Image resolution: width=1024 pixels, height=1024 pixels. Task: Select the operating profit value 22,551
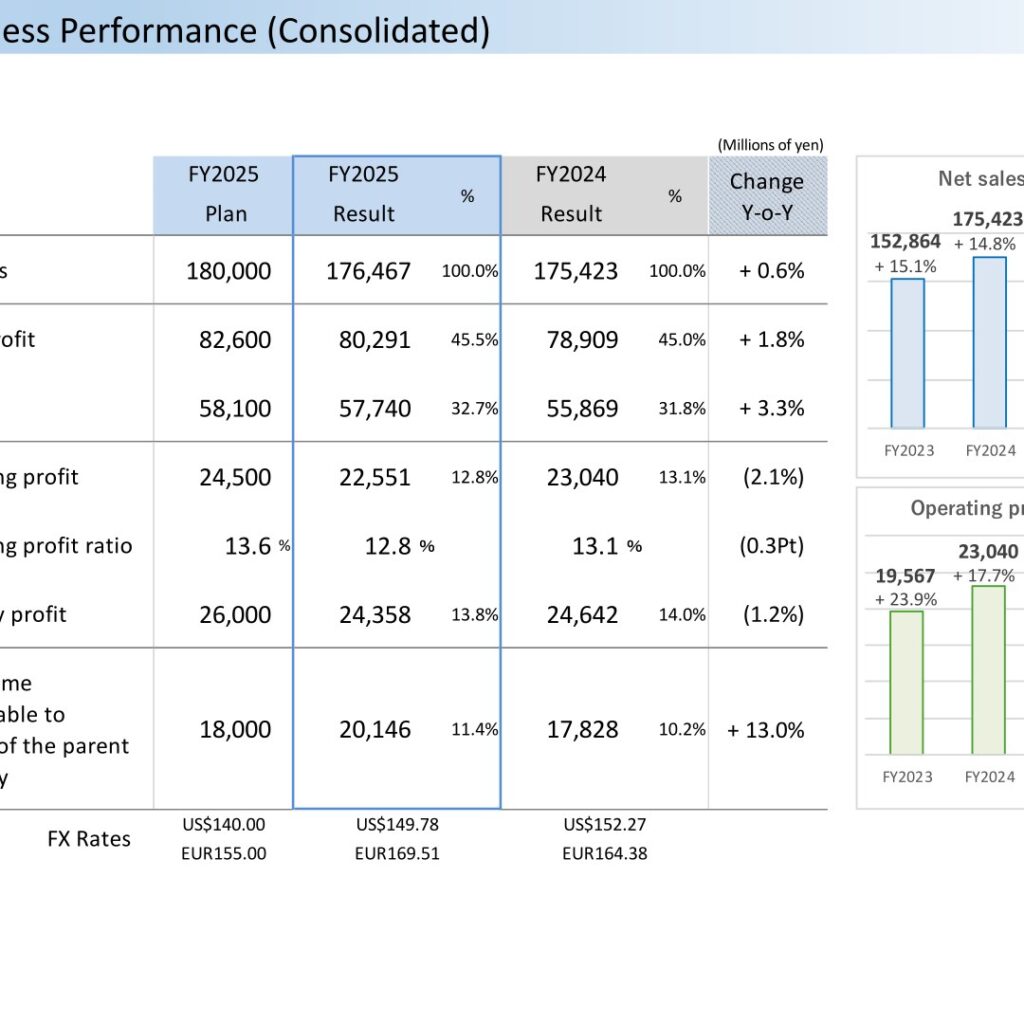[x=375, y=477]
